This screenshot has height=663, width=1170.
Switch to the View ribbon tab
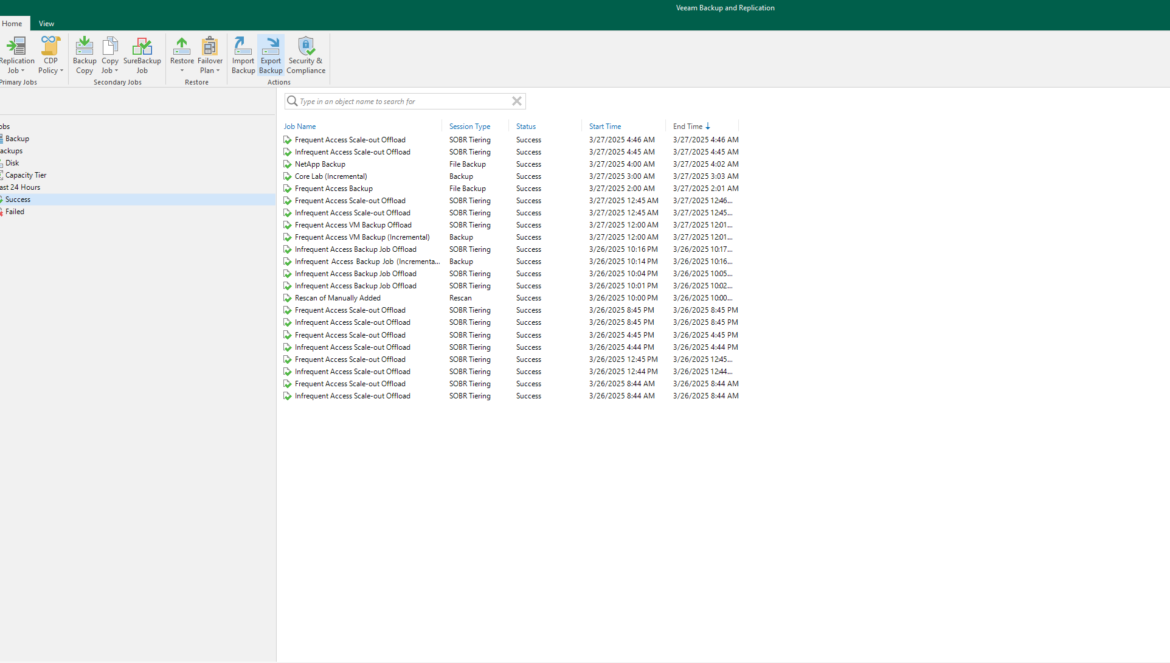(46, 23)
